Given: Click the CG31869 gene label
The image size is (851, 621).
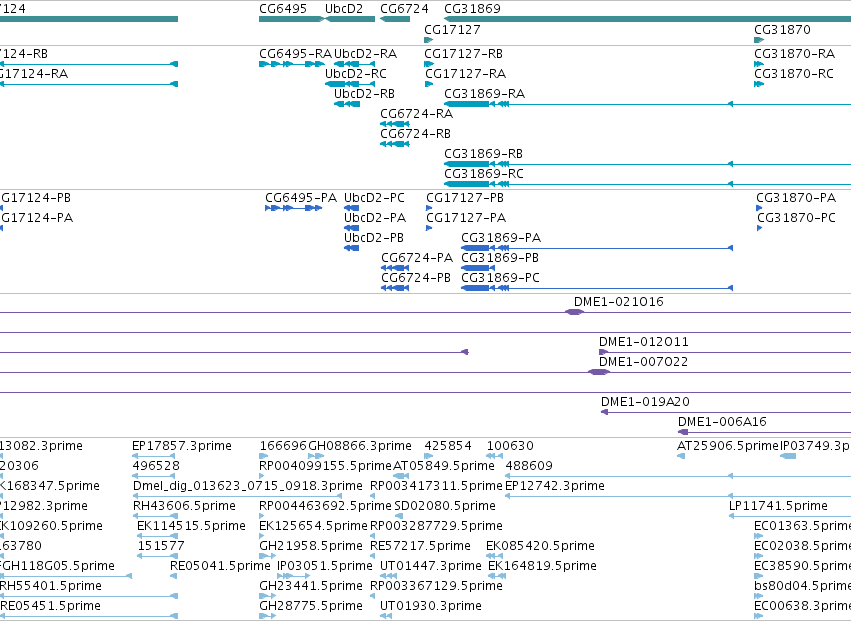Looking at the screenshot, I should (x=472, y=9).
